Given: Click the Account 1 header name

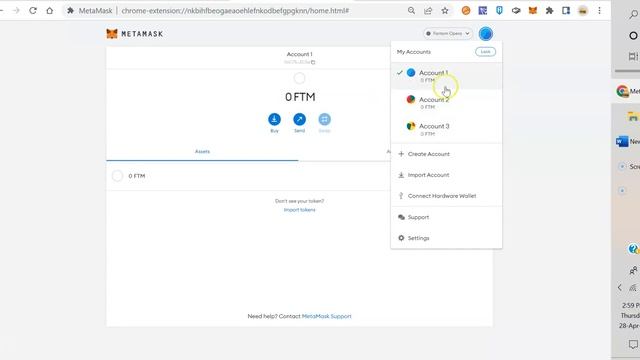Looking at the screenshot, I should coord(300,54).
